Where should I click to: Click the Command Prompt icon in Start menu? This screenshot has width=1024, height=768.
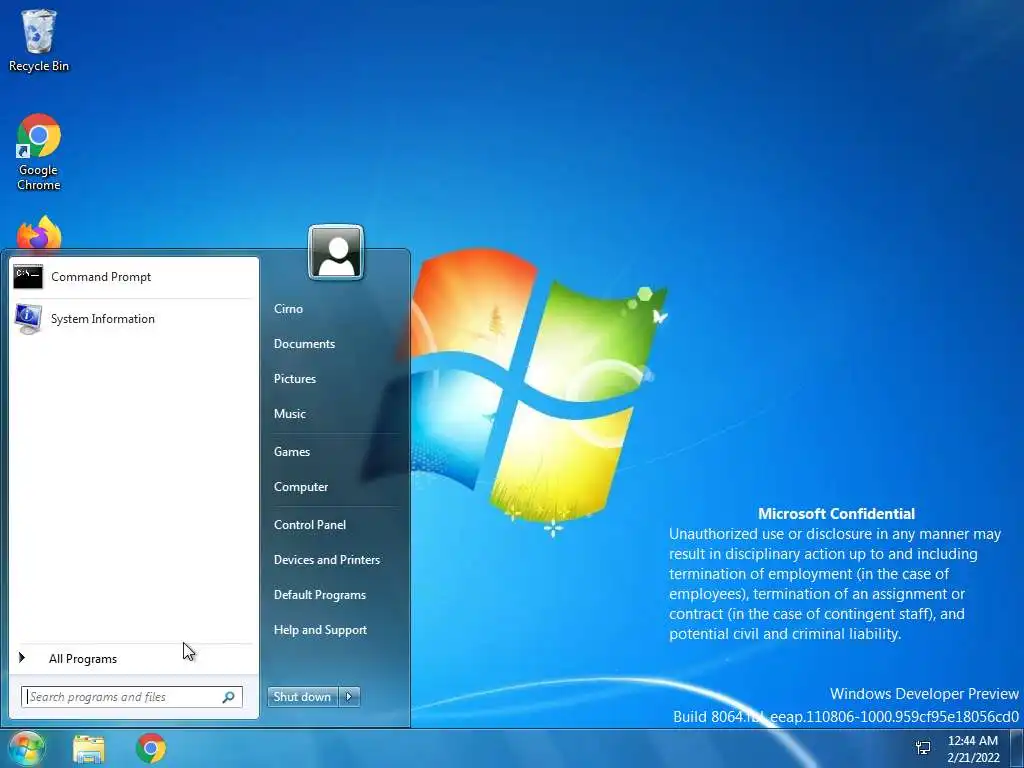28,277
